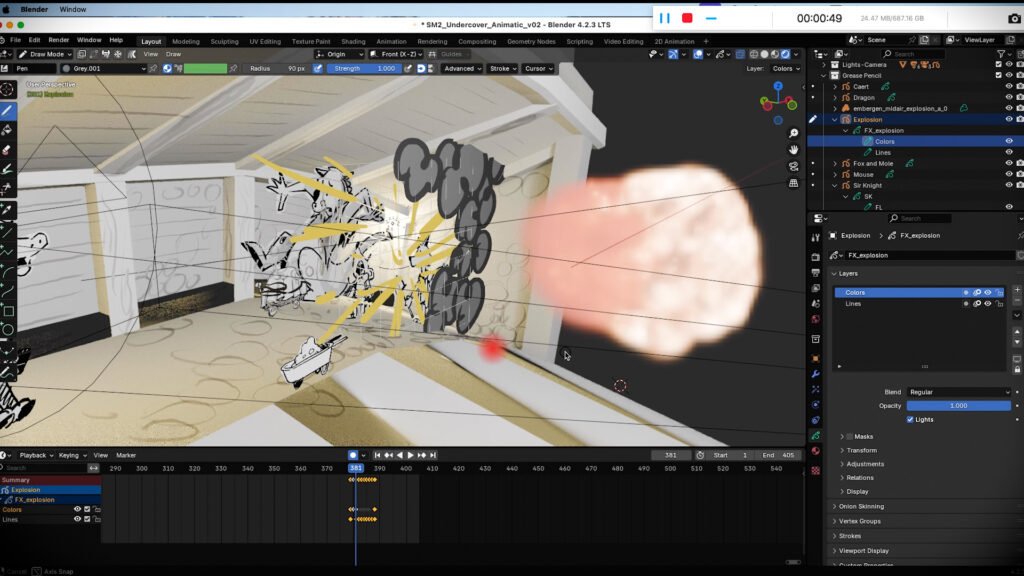Open the Render menu

[x=58, y=40]
